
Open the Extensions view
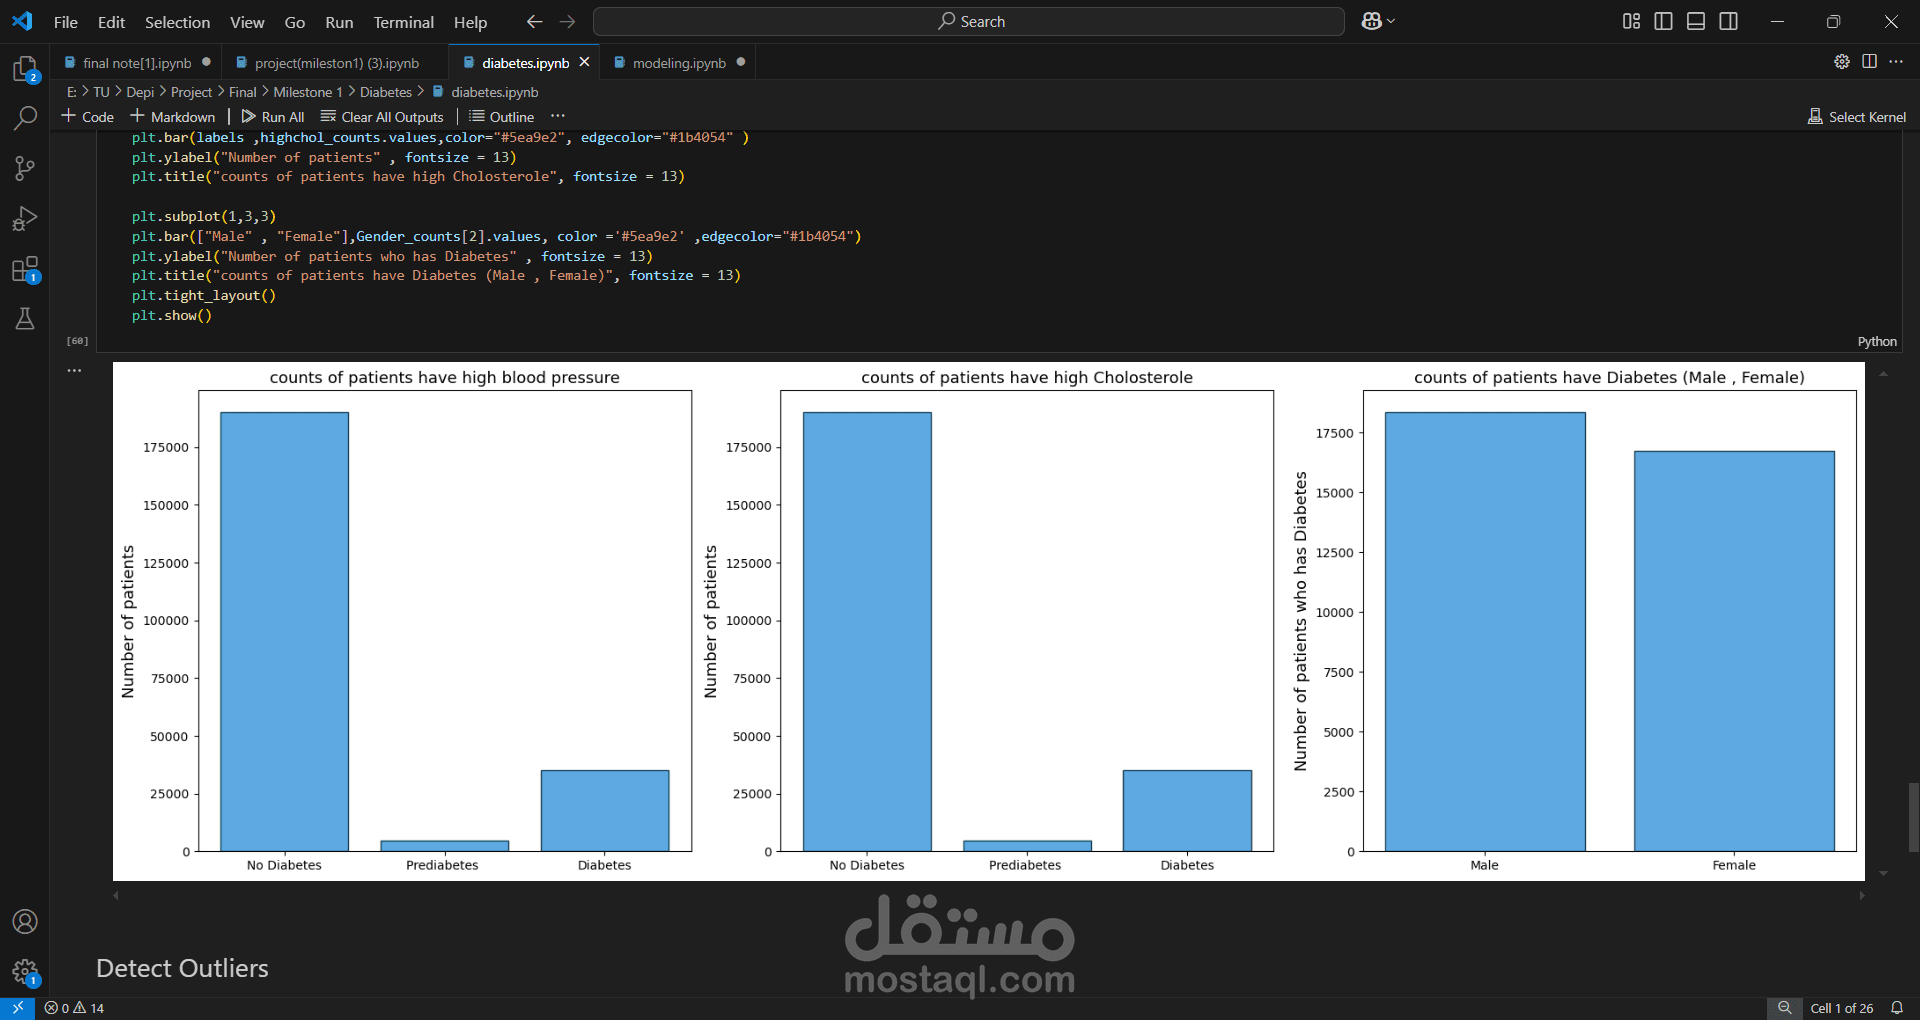click(25, 269)
